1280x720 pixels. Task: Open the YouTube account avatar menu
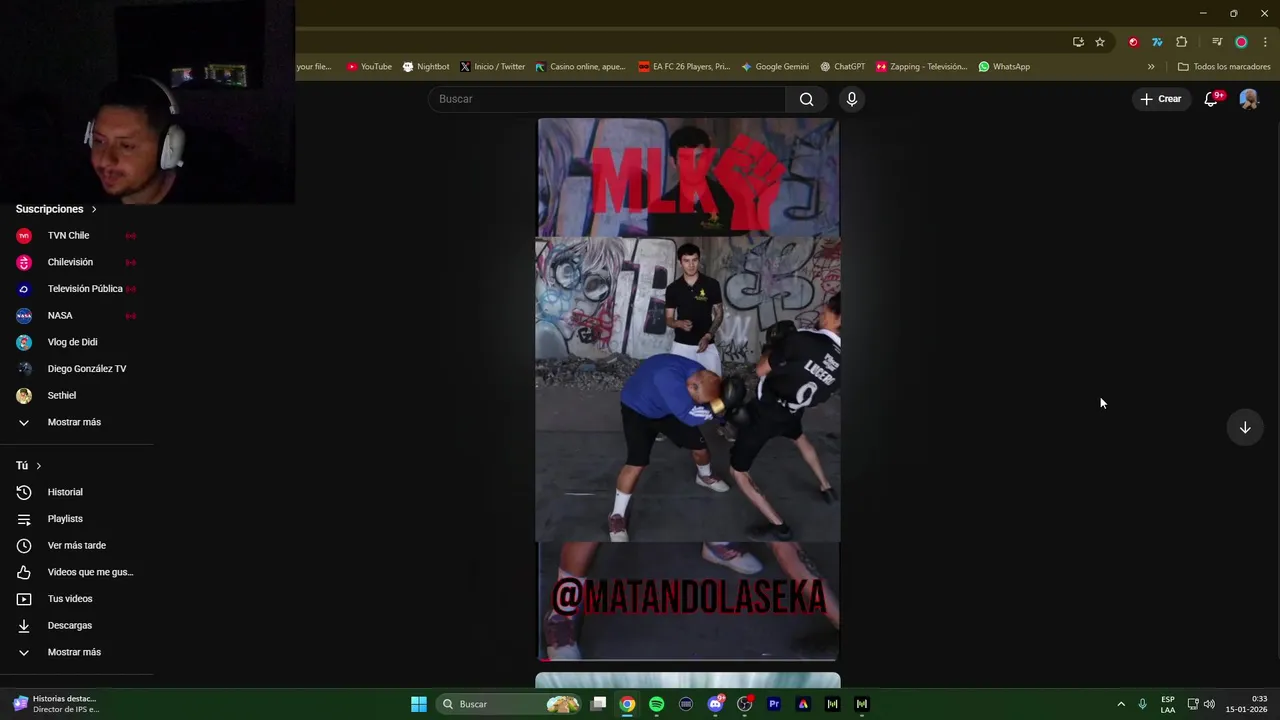1248,99
